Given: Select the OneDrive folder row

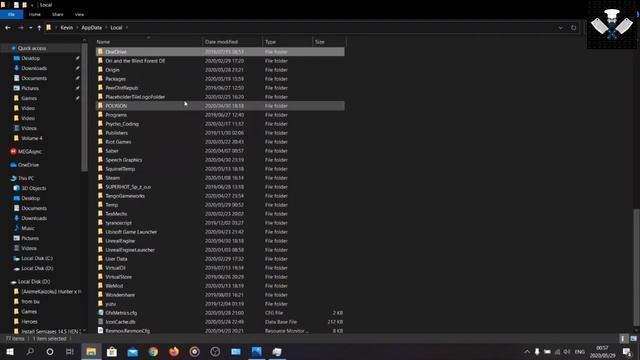Looking at the screenshot, I should pos(220,52).
